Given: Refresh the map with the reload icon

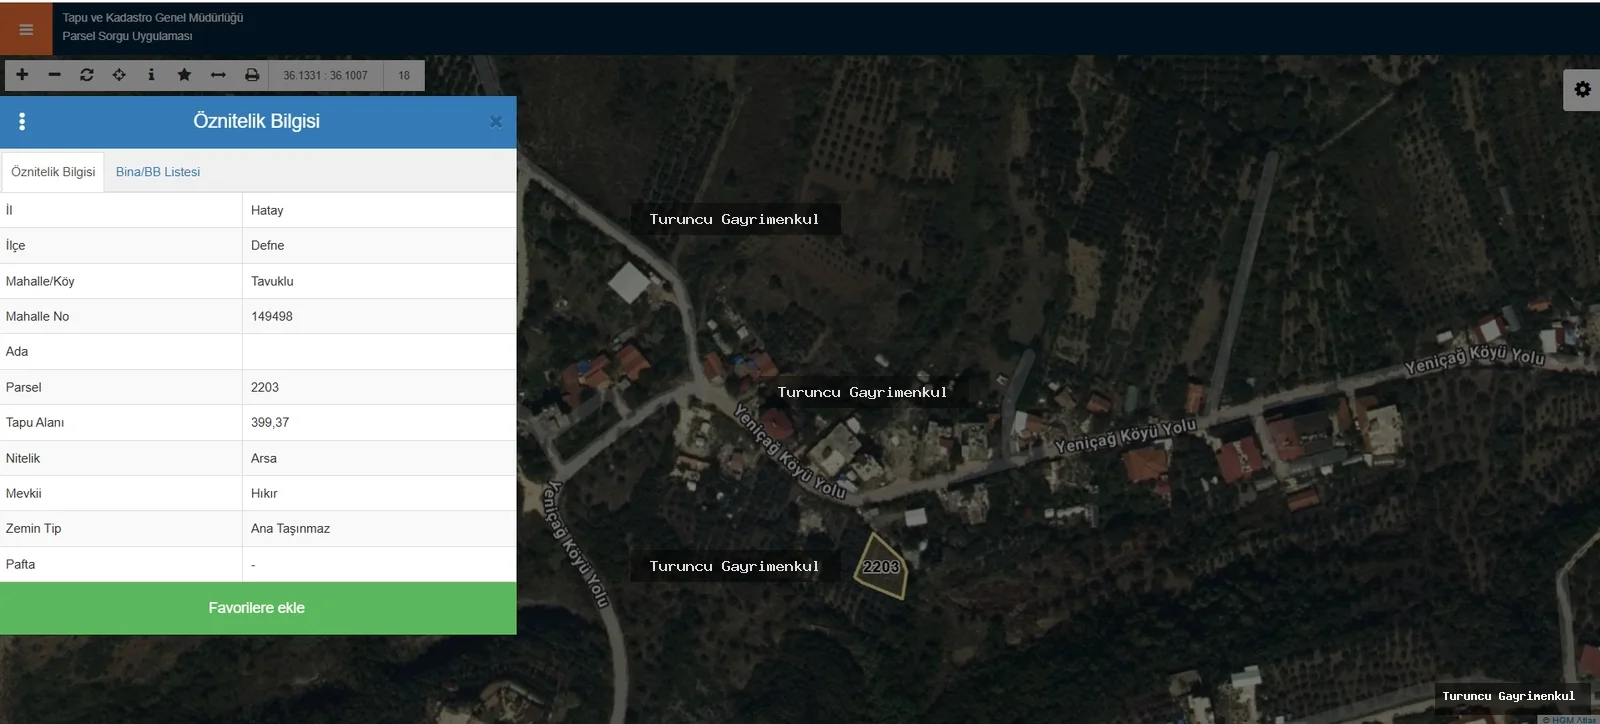Looking at the screenshot, I should pos(87,75).
